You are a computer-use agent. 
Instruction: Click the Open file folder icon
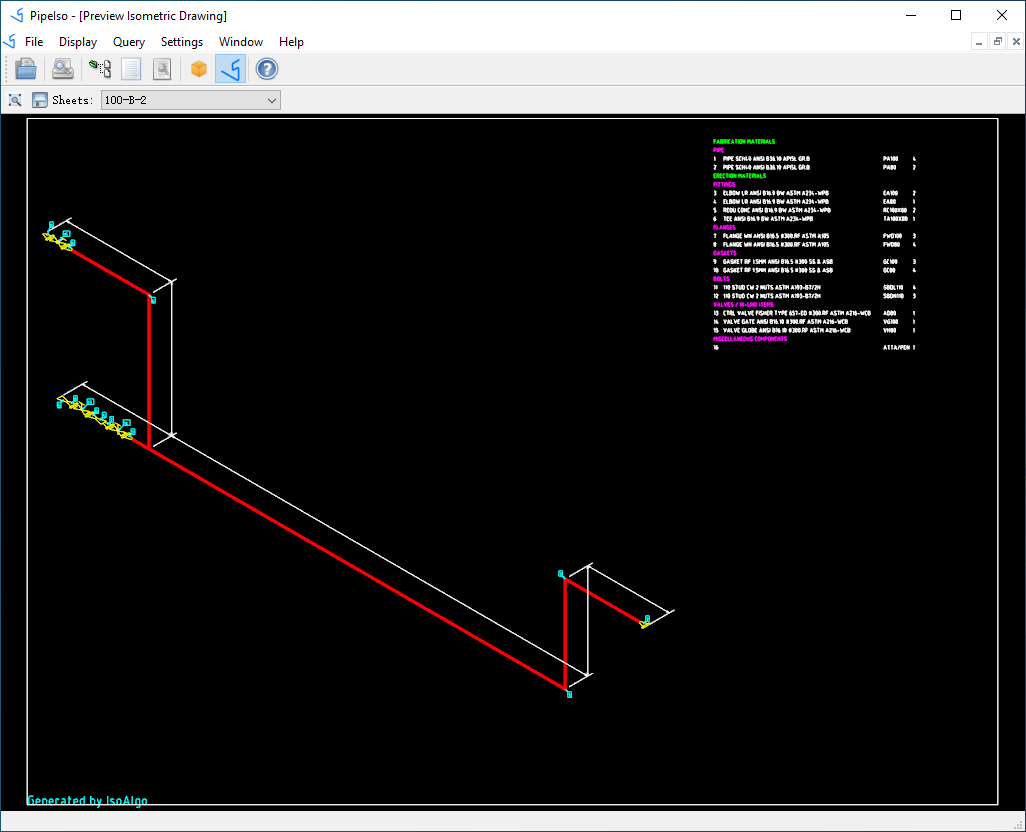[26, 69]
